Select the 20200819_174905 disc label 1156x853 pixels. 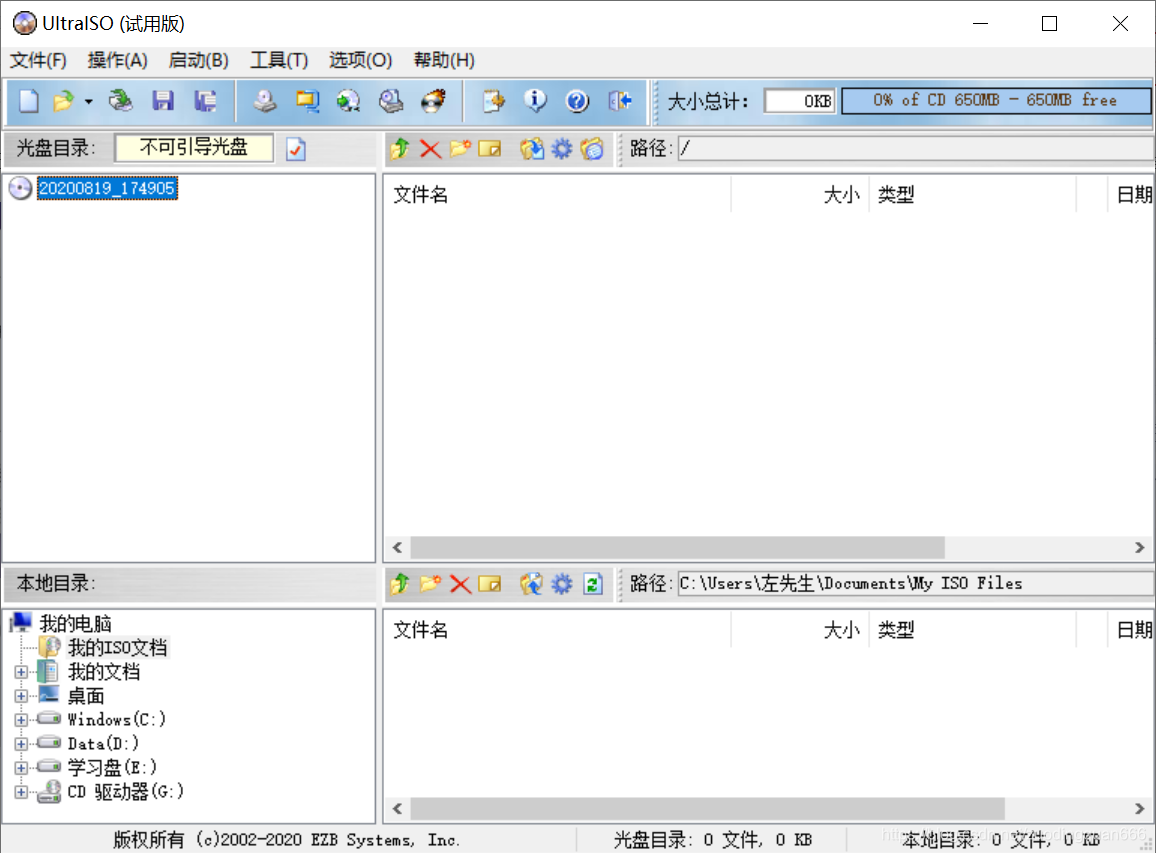coord(107,188)
